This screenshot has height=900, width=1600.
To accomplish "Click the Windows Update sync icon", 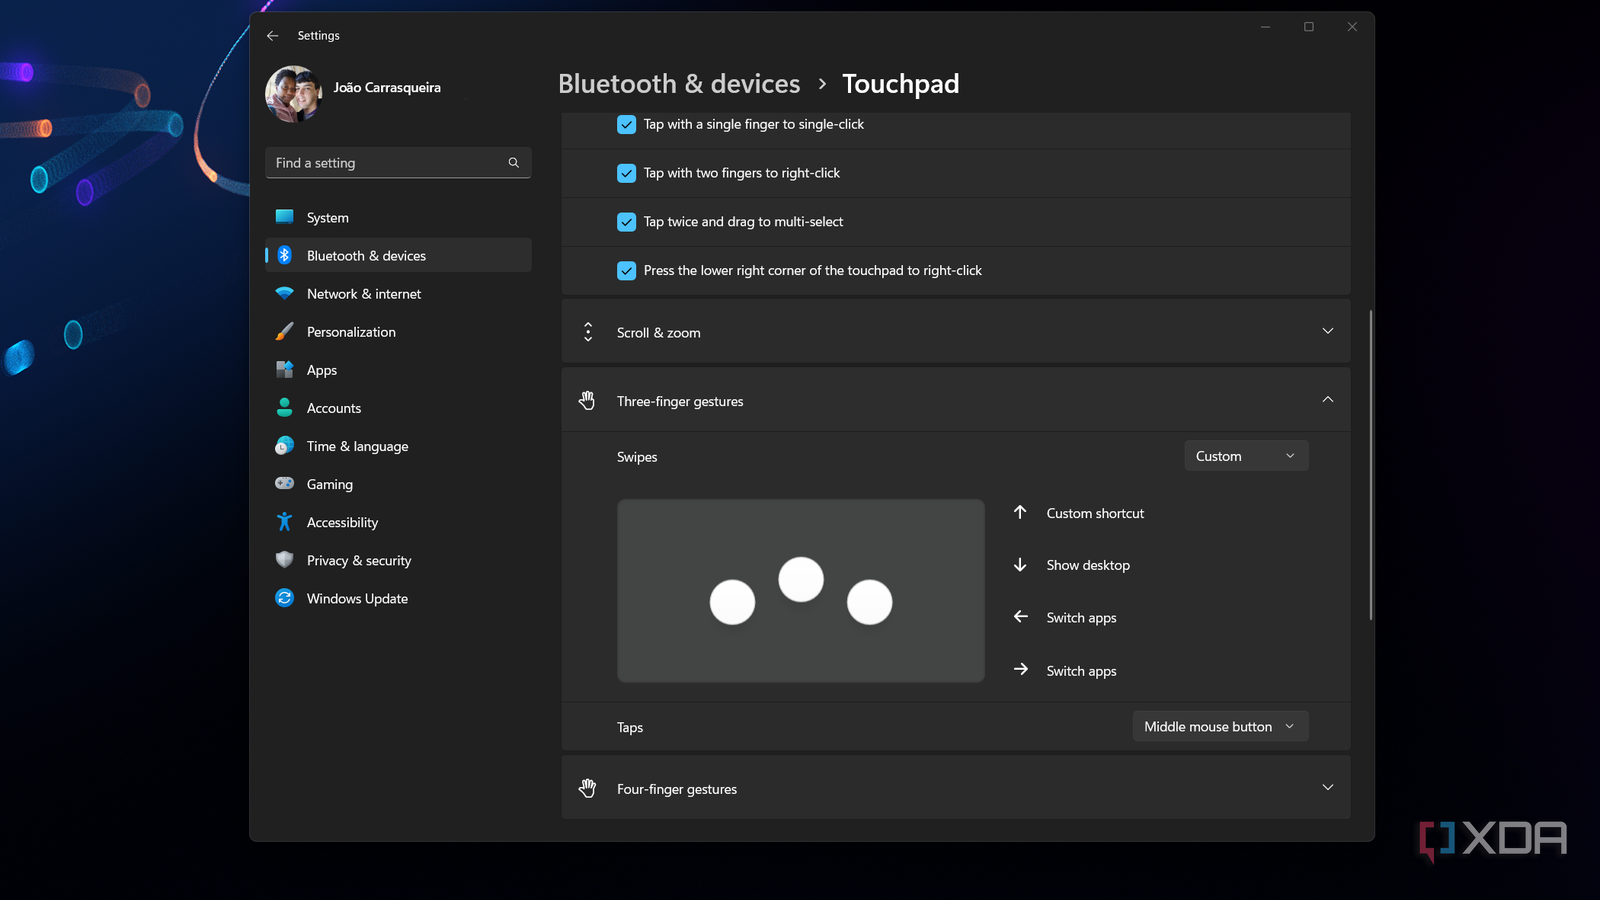I will tap(285, 598).
